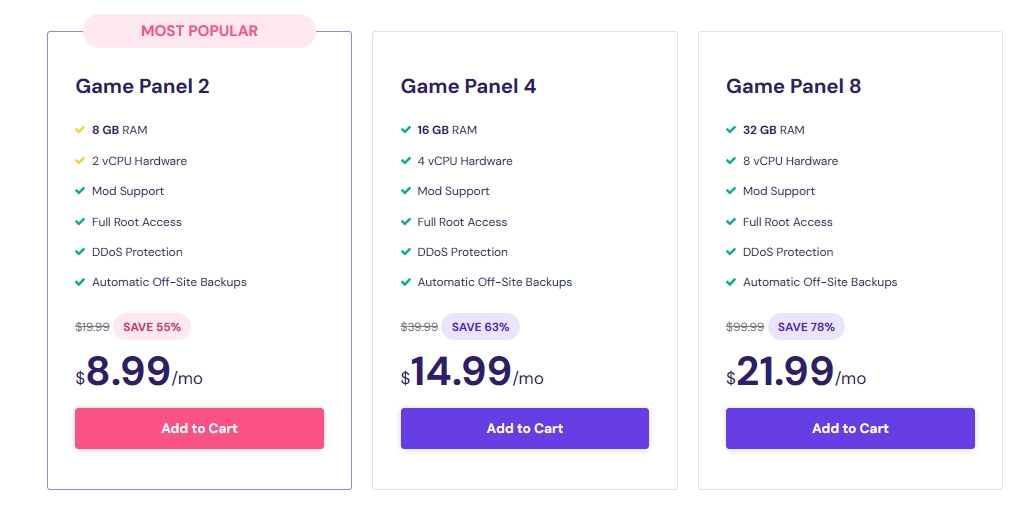Viewport: 1030px width, 505px height.
Task: Click checkmark icon beside 8 GB RAM
Action: [x=80, y=130]
